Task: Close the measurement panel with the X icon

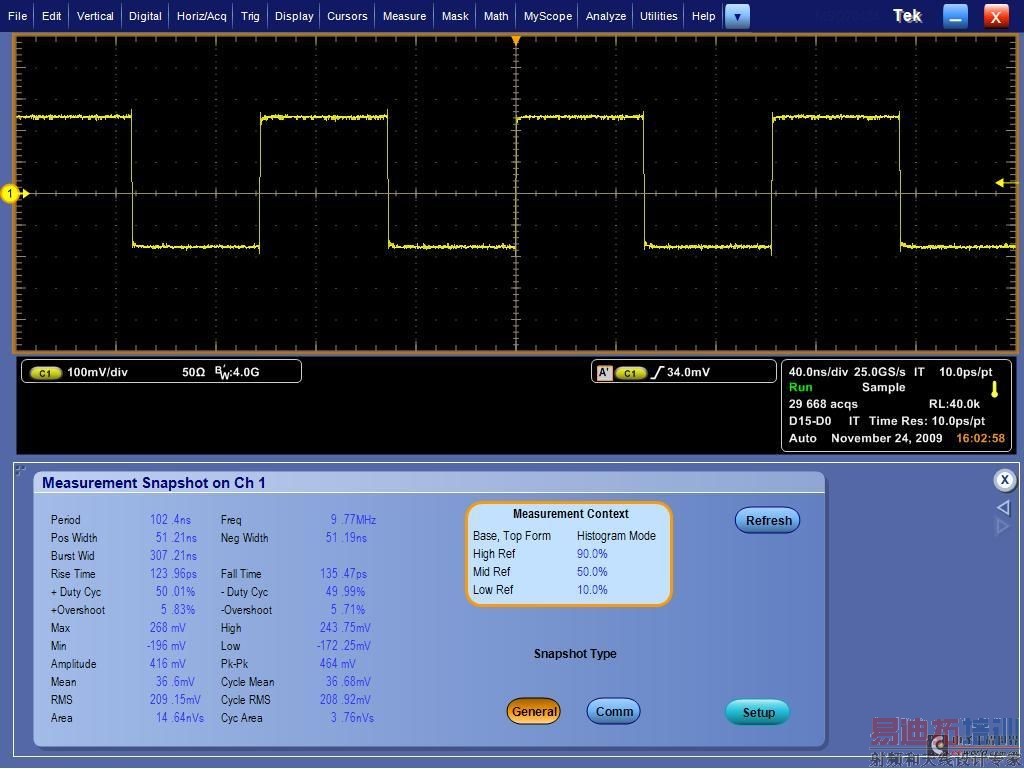Action: click(x=1004, y=481)
